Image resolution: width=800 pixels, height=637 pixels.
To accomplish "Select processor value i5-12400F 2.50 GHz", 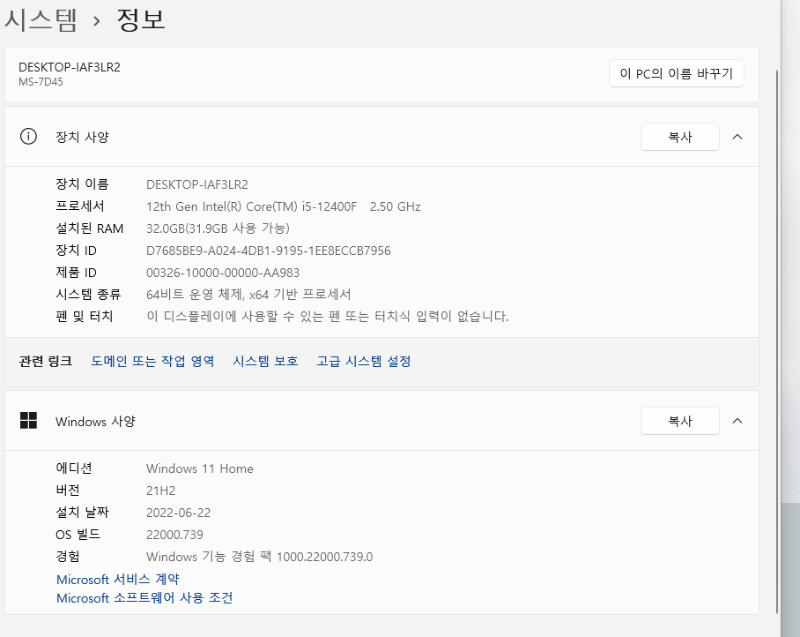I will click(x=283, y=207).
